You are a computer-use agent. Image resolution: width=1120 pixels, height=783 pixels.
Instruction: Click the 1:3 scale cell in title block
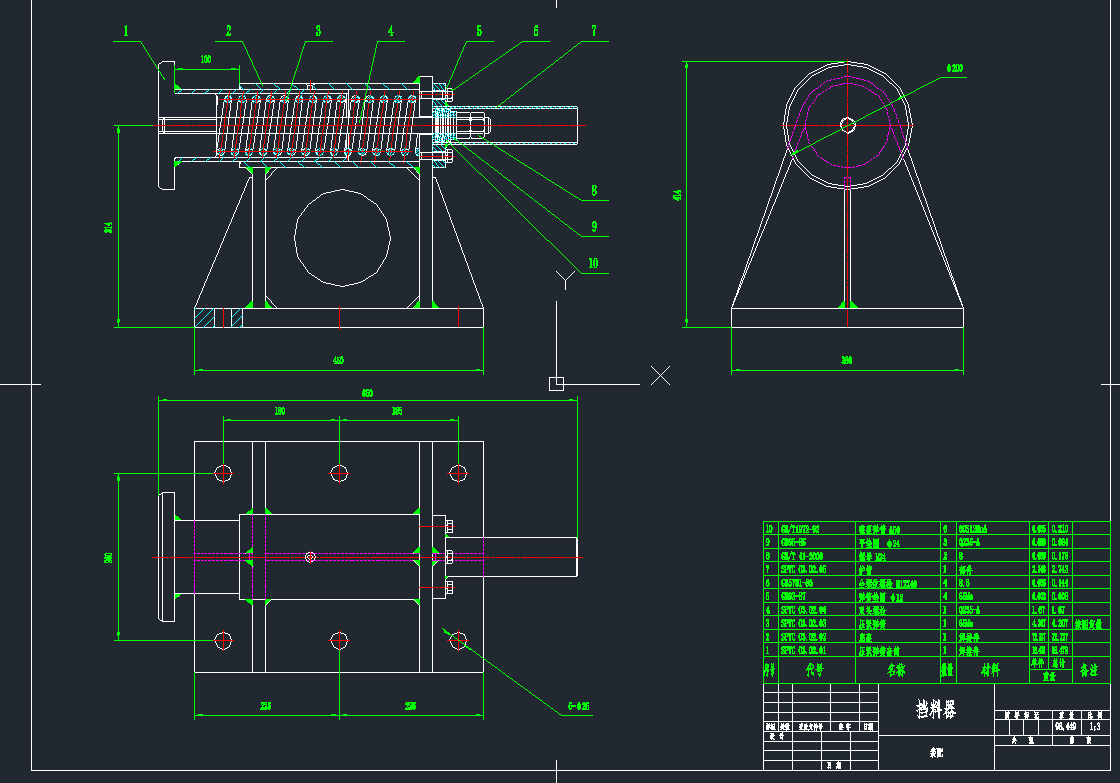(1096, 727)
